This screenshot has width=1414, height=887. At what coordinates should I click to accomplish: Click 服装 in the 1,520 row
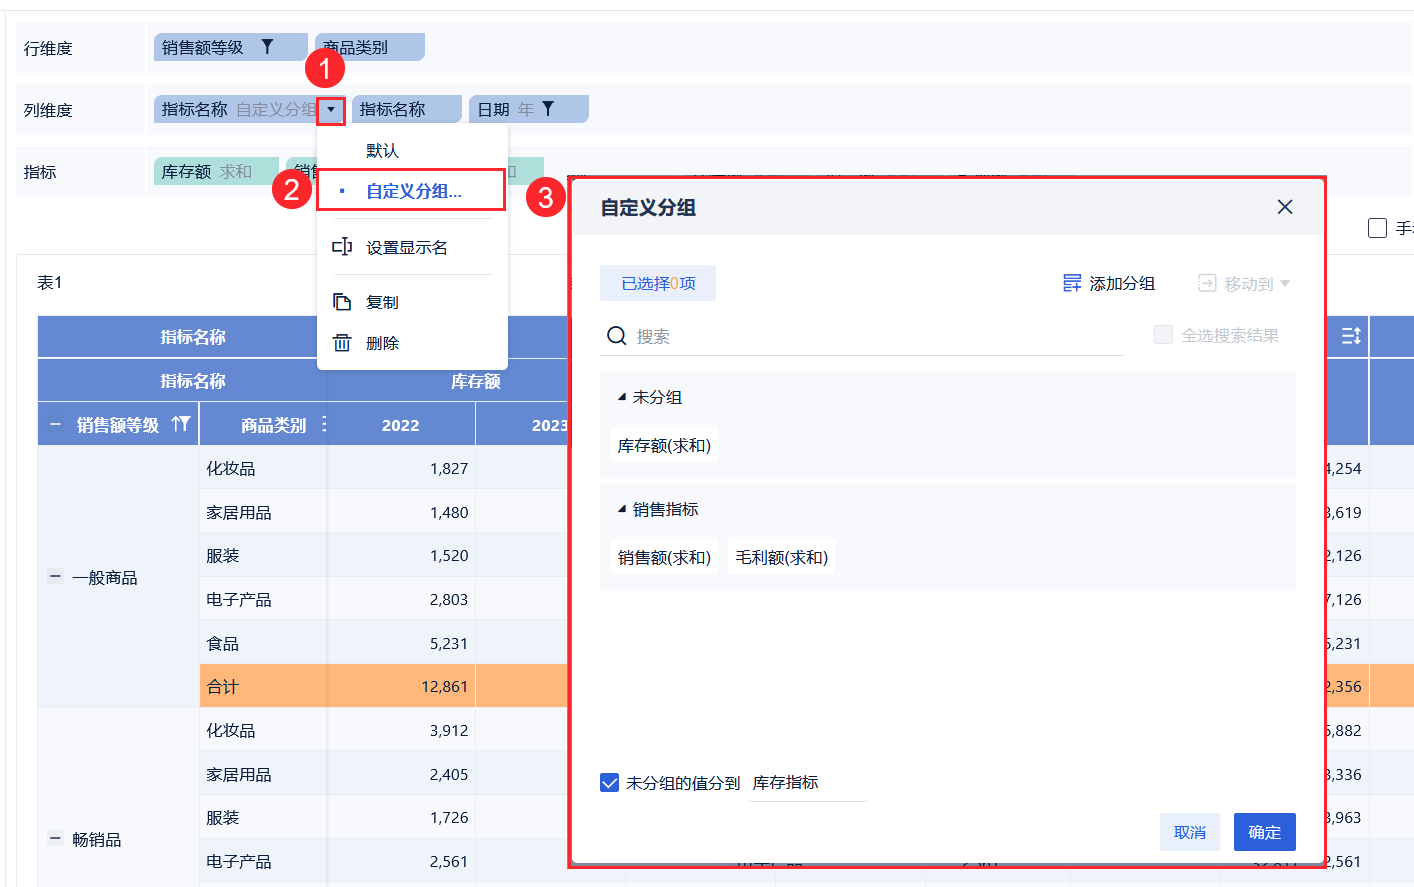(x=223, y=555)
